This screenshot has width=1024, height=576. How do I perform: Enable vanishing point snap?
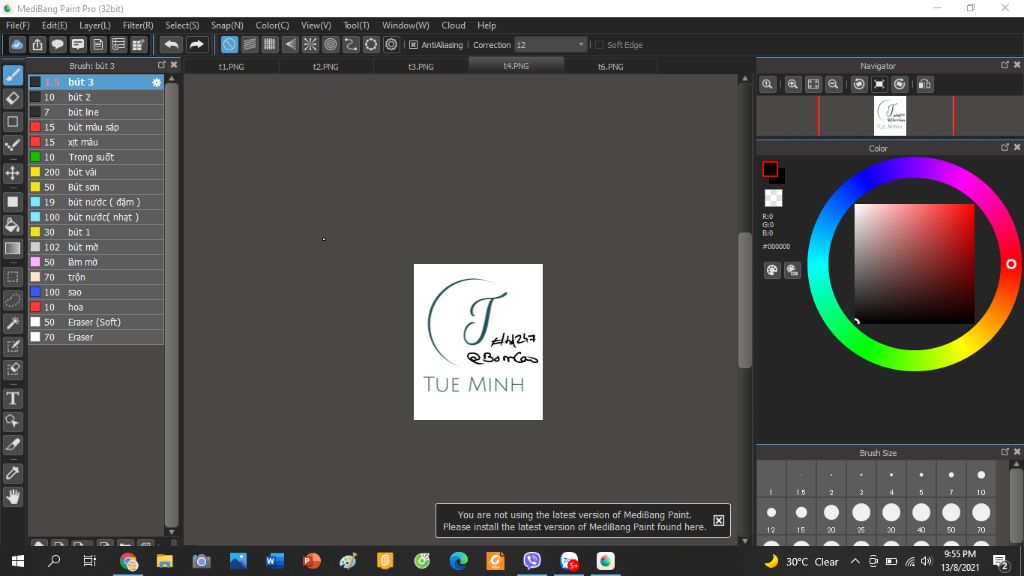click(x=290, y=44)
